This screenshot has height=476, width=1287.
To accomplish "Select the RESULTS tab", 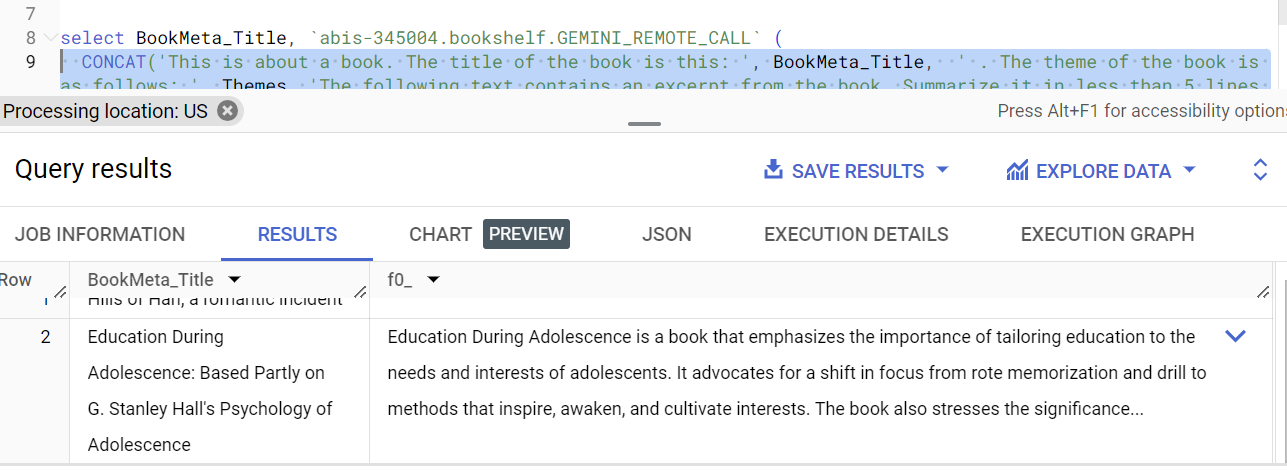I will pos(297,234).
